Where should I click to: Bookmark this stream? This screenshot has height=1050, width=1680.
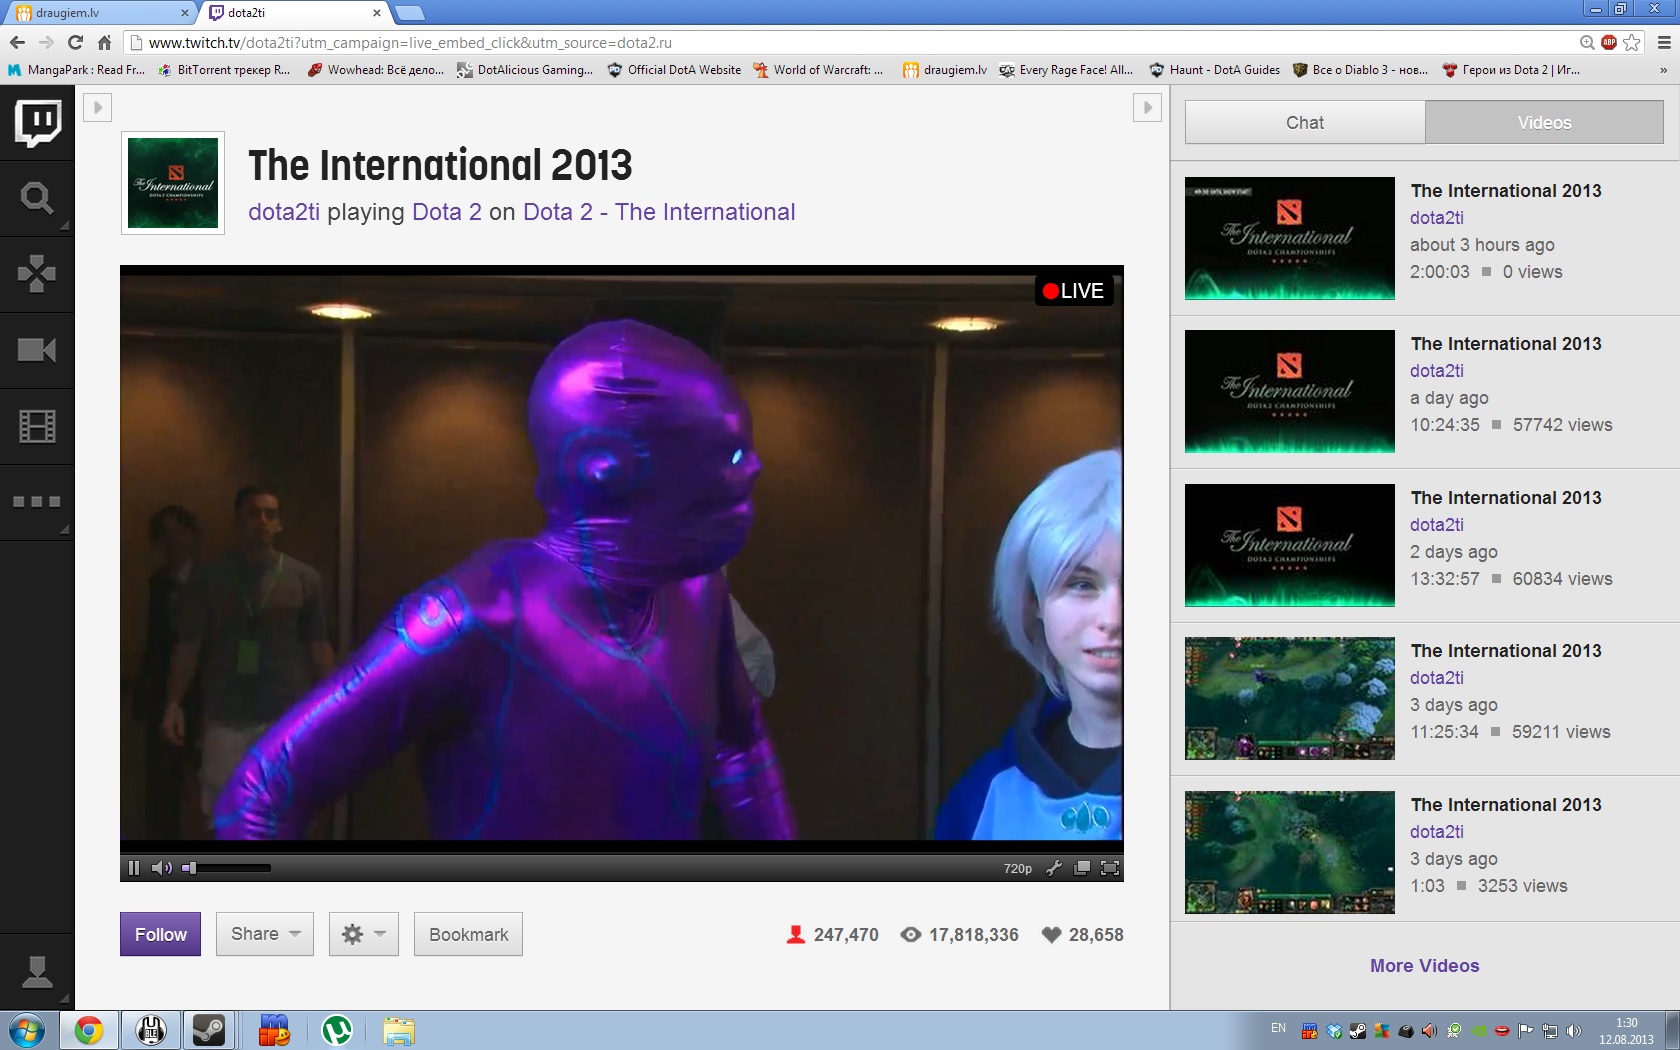tap(468, 934)
